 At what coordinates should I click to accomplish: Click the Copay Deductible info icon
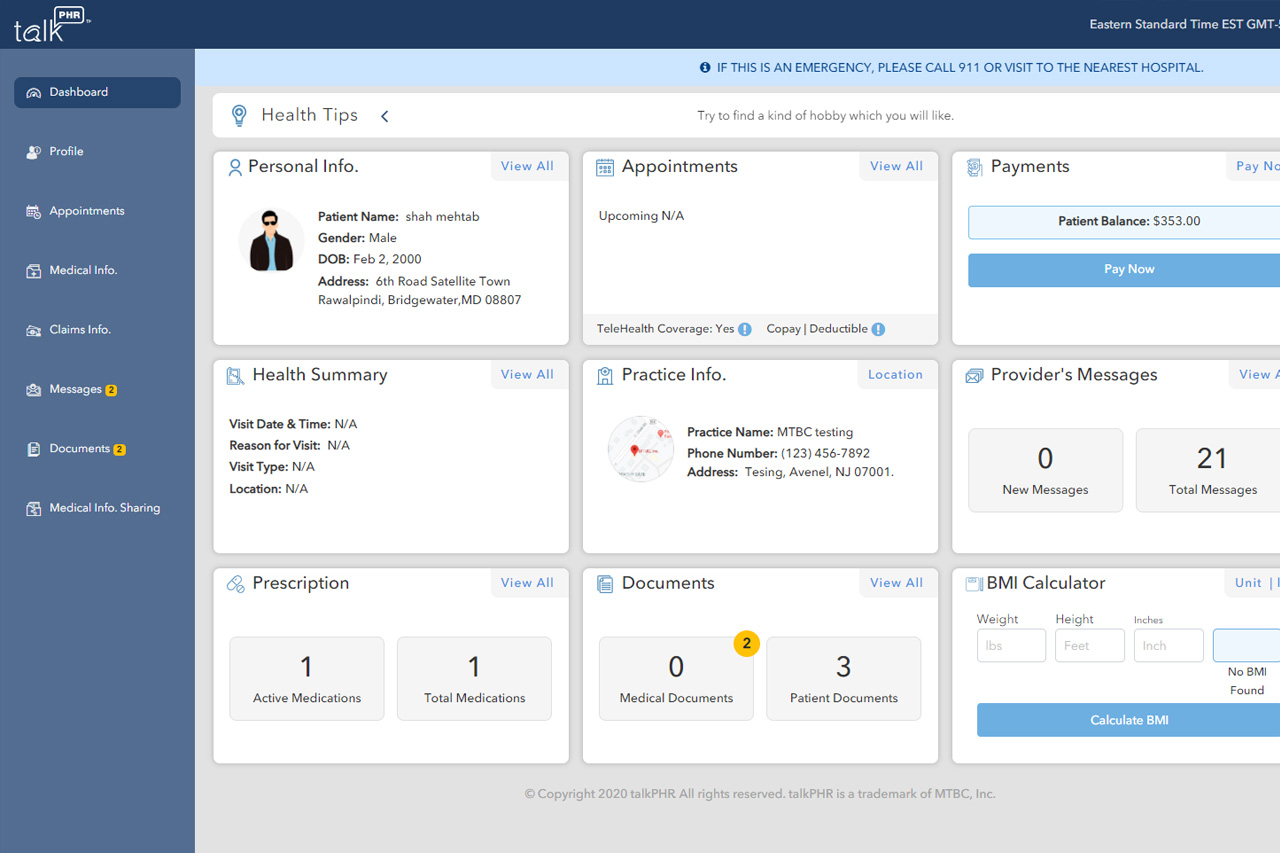coord(878,329)
